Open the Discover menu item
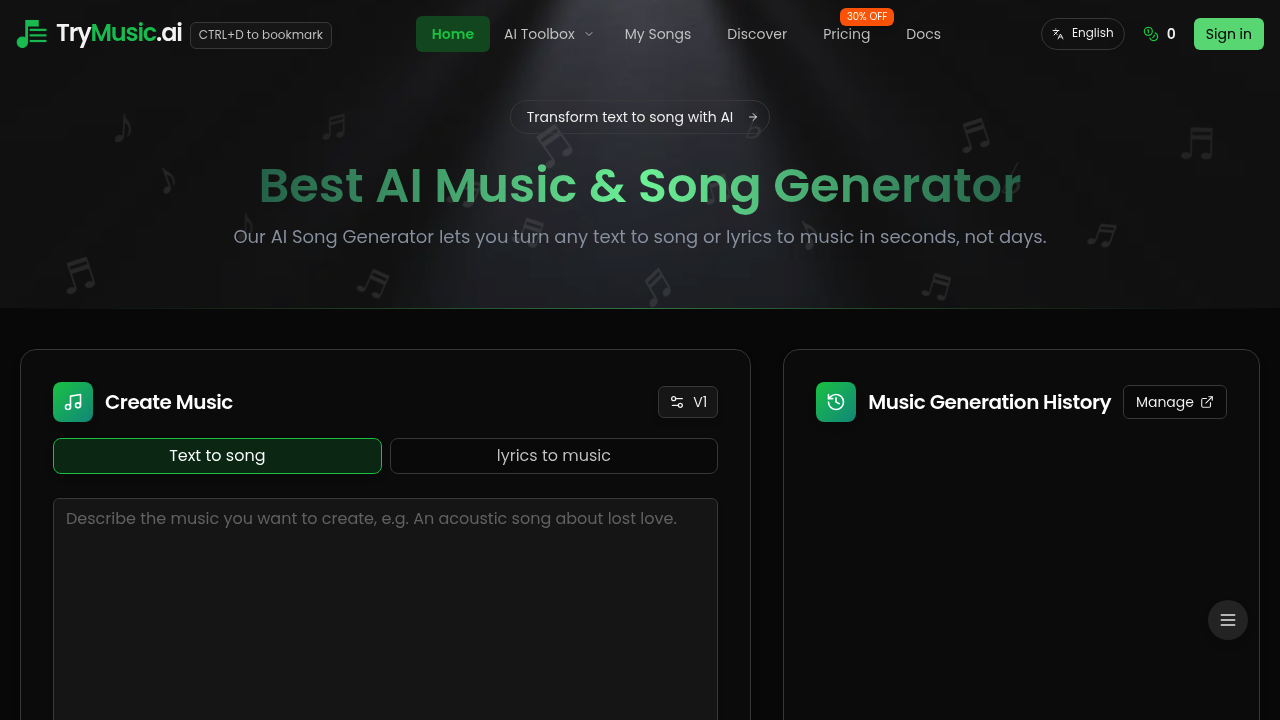This screenshot has width=1280, height=720. tap(757, 33)
